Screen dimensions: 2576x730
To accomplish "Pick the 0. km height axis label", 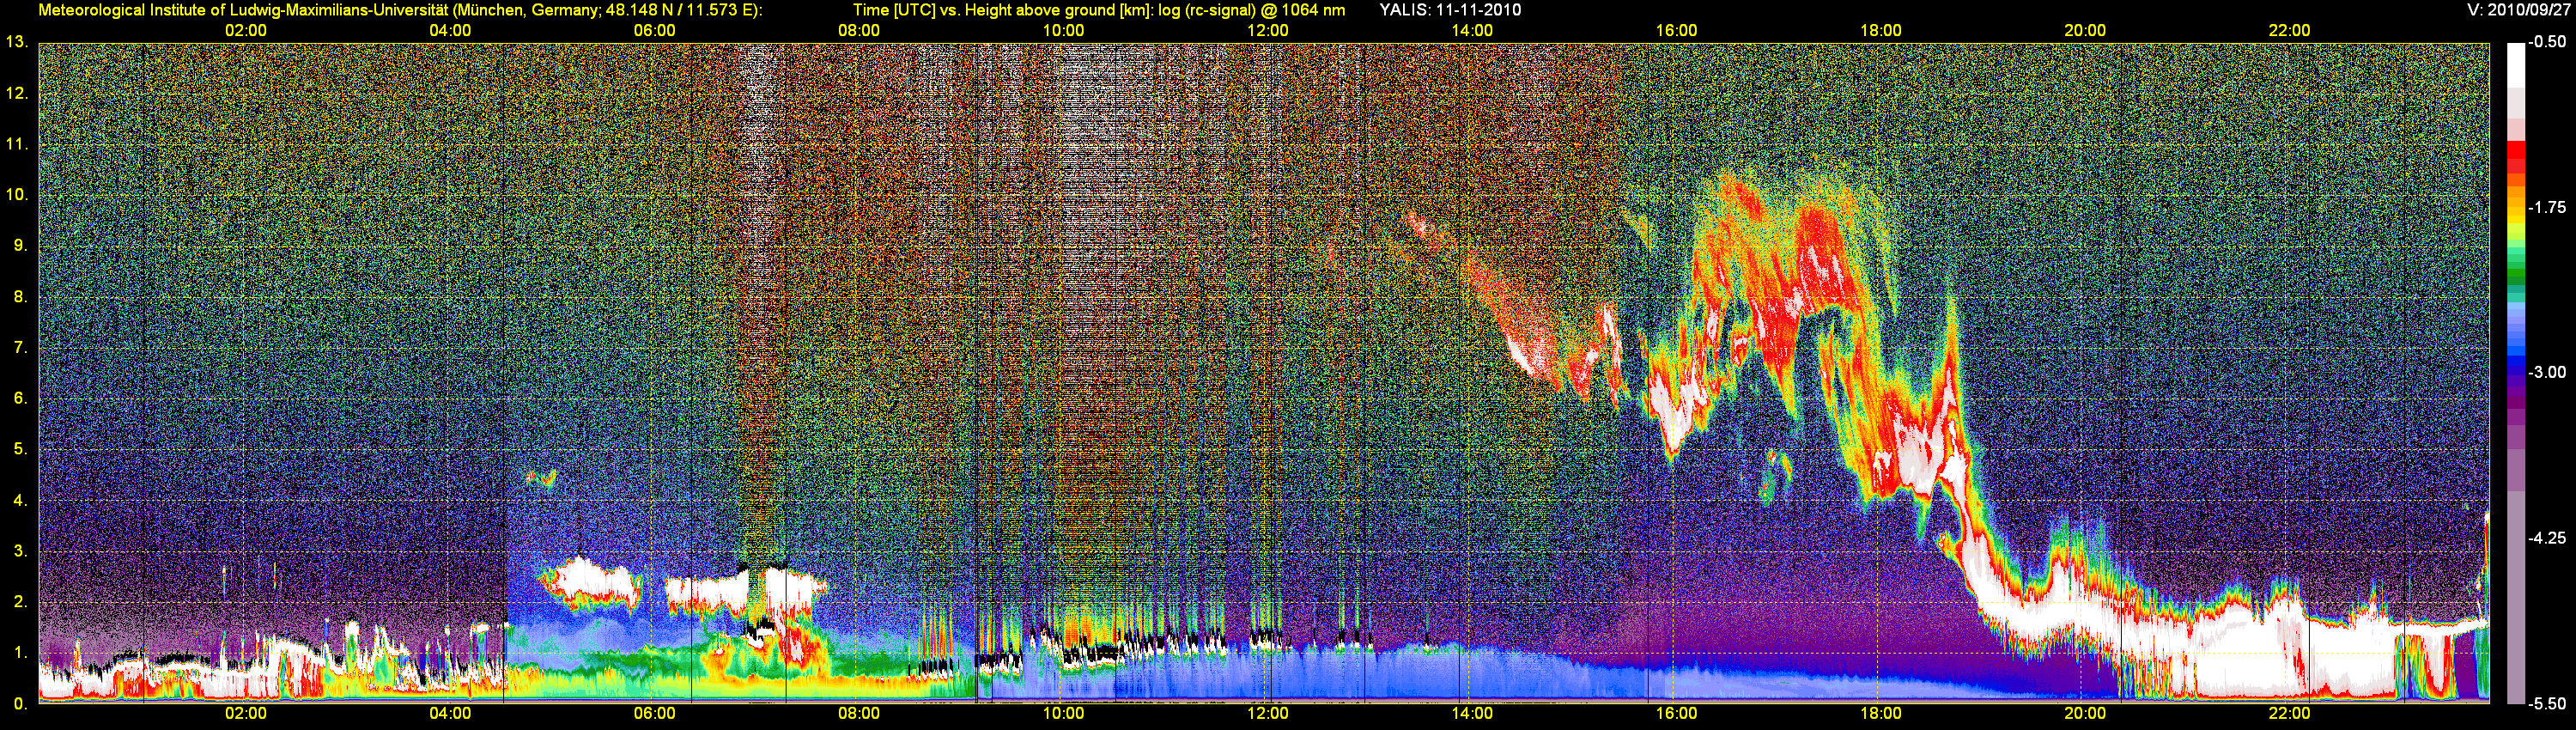I will click(x=19, y=704).
